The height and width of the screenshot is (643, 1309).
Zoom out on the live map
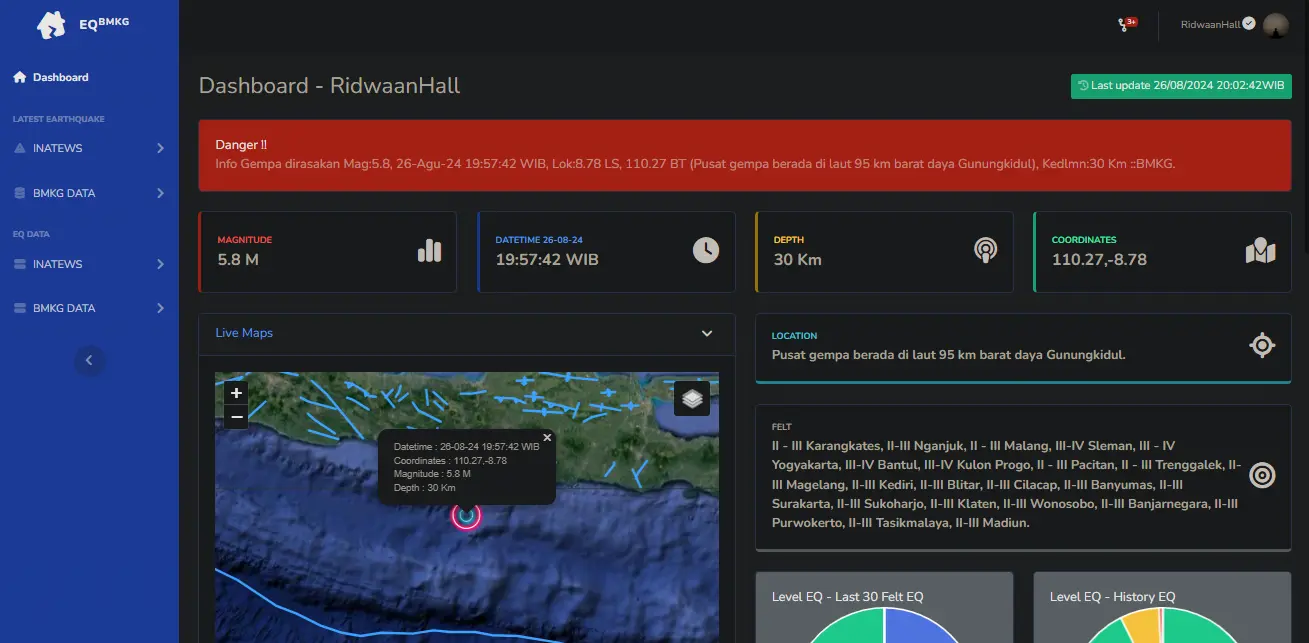coord(236,416)
